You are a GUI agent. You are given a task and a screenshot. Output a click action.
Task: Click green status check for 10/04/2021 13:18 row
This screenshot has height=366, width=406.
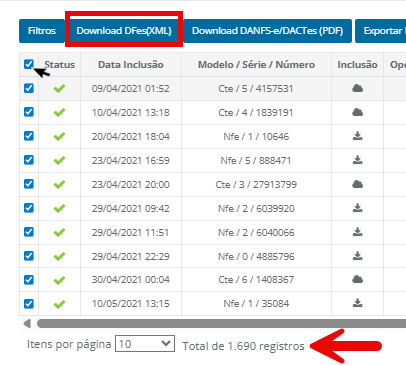[x=59, y=113]
